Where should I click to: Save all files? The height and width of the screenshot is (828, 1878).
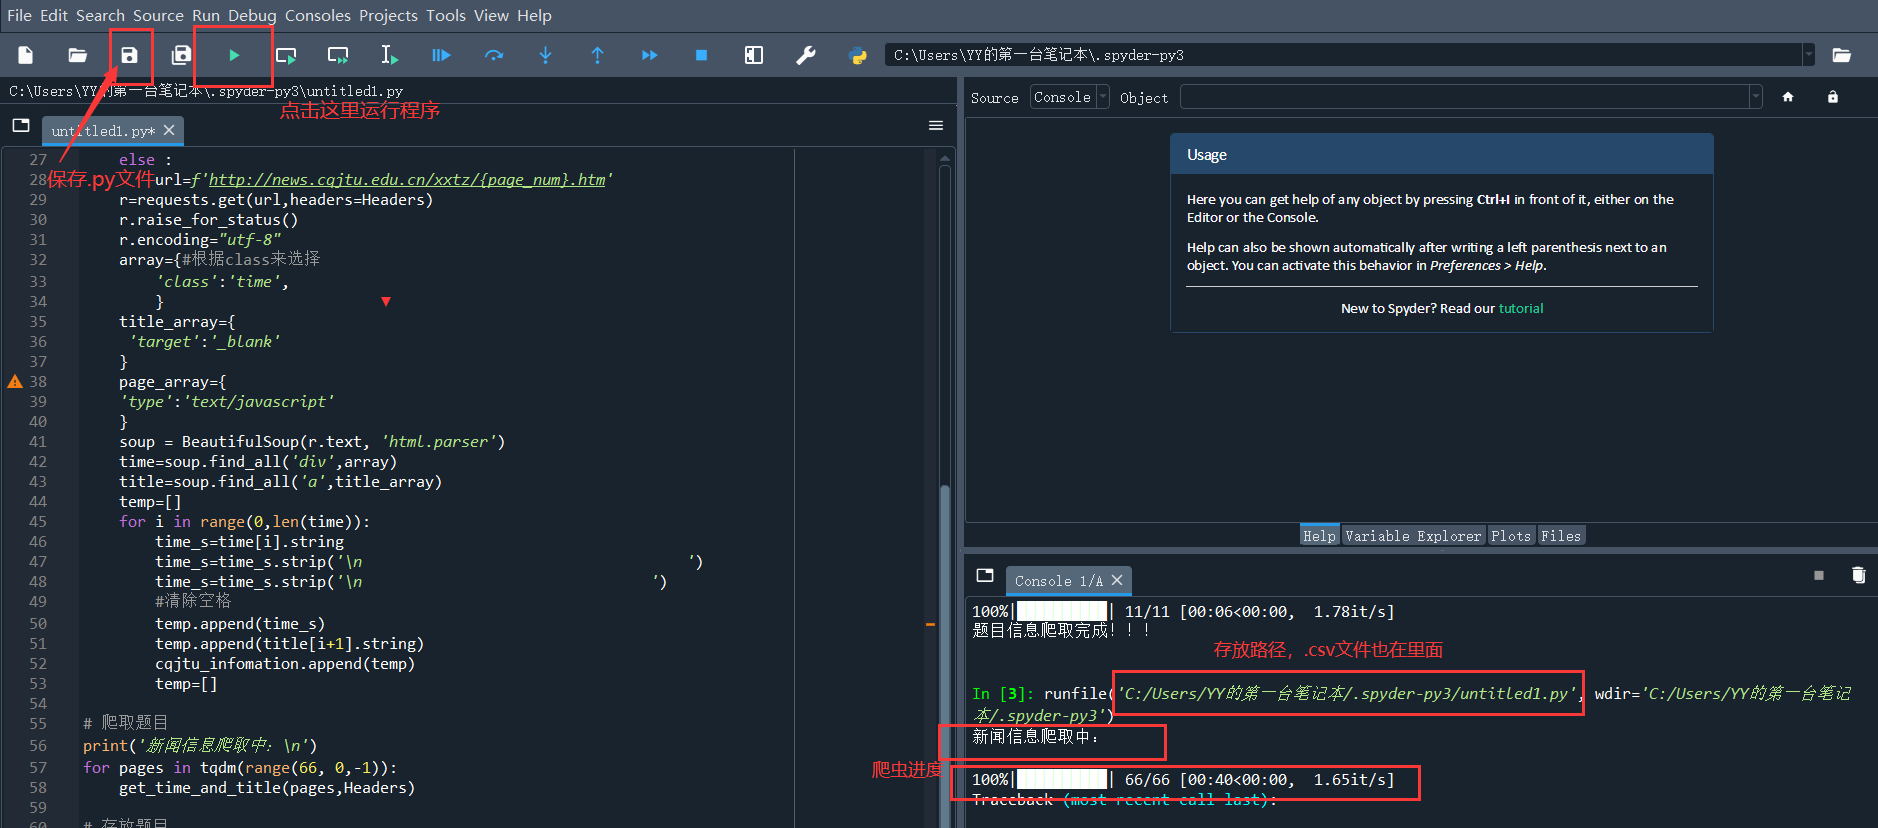pyautogui.click(x=181, y=55)
